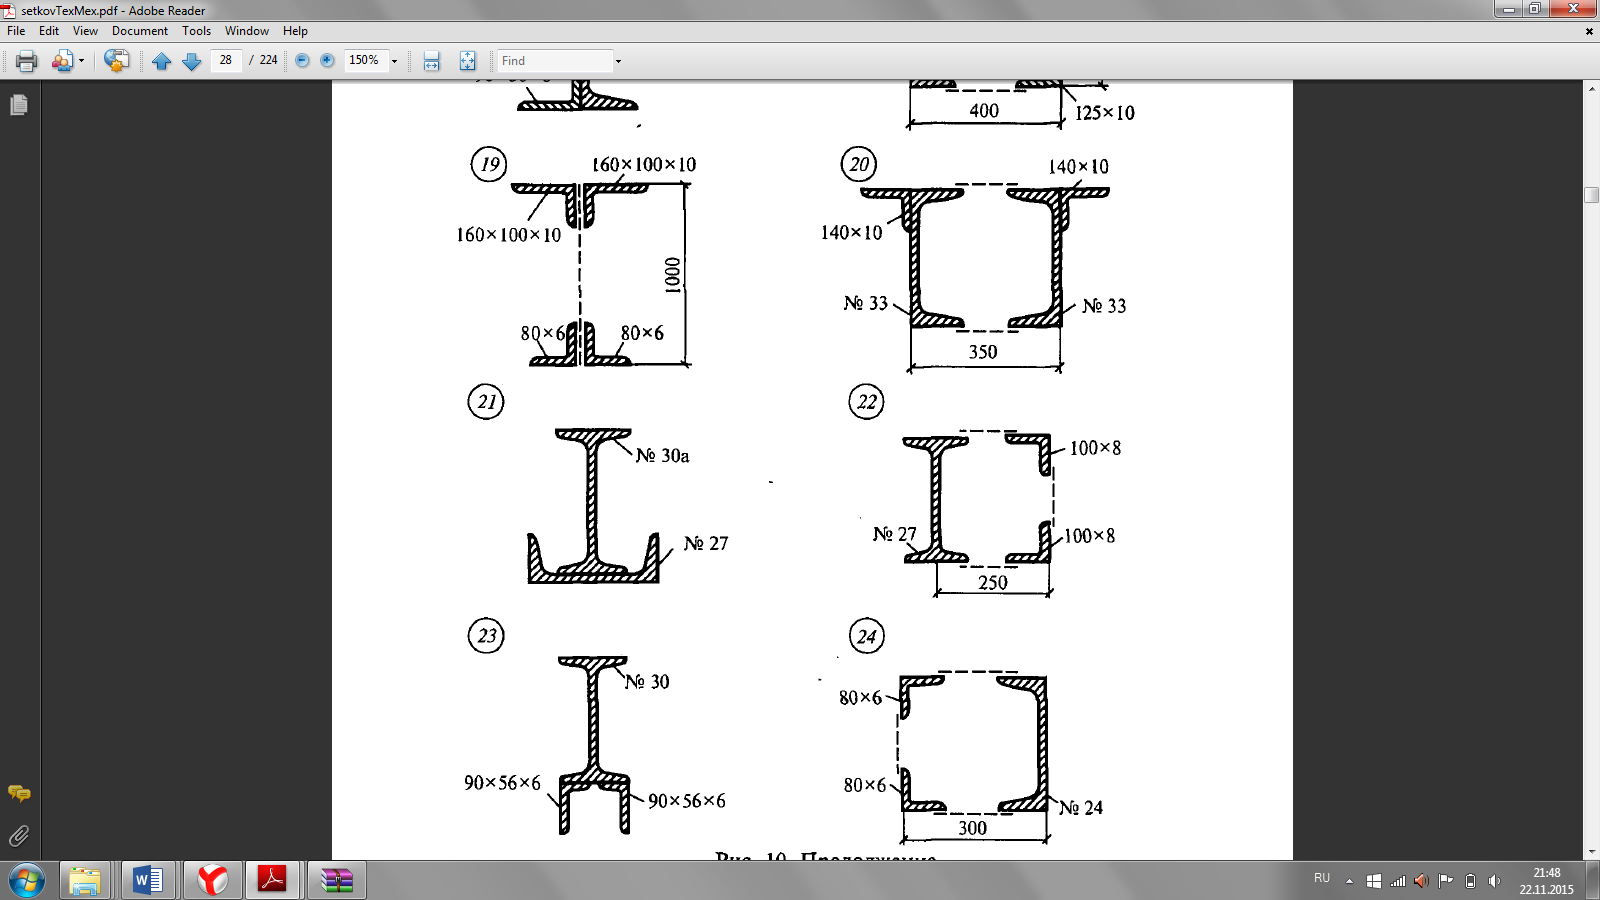Select the Fit Width scrolling mode icon
Viewport: 1600px width, 900px height.
click(x=432, y=61)
